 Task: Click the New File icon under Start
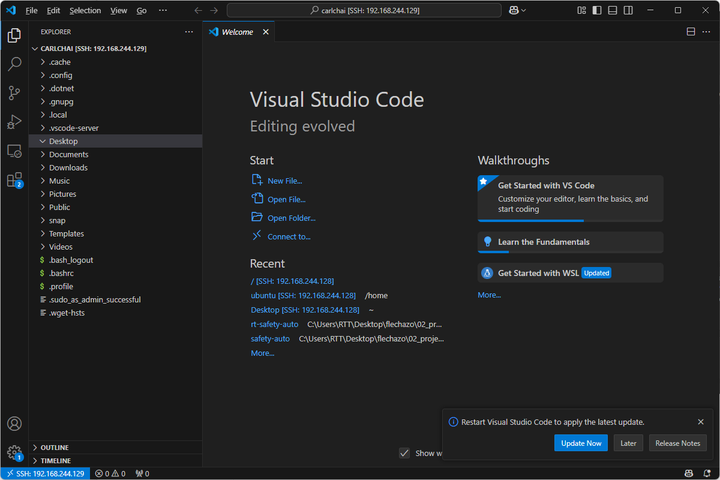click(x=257, y=180)
